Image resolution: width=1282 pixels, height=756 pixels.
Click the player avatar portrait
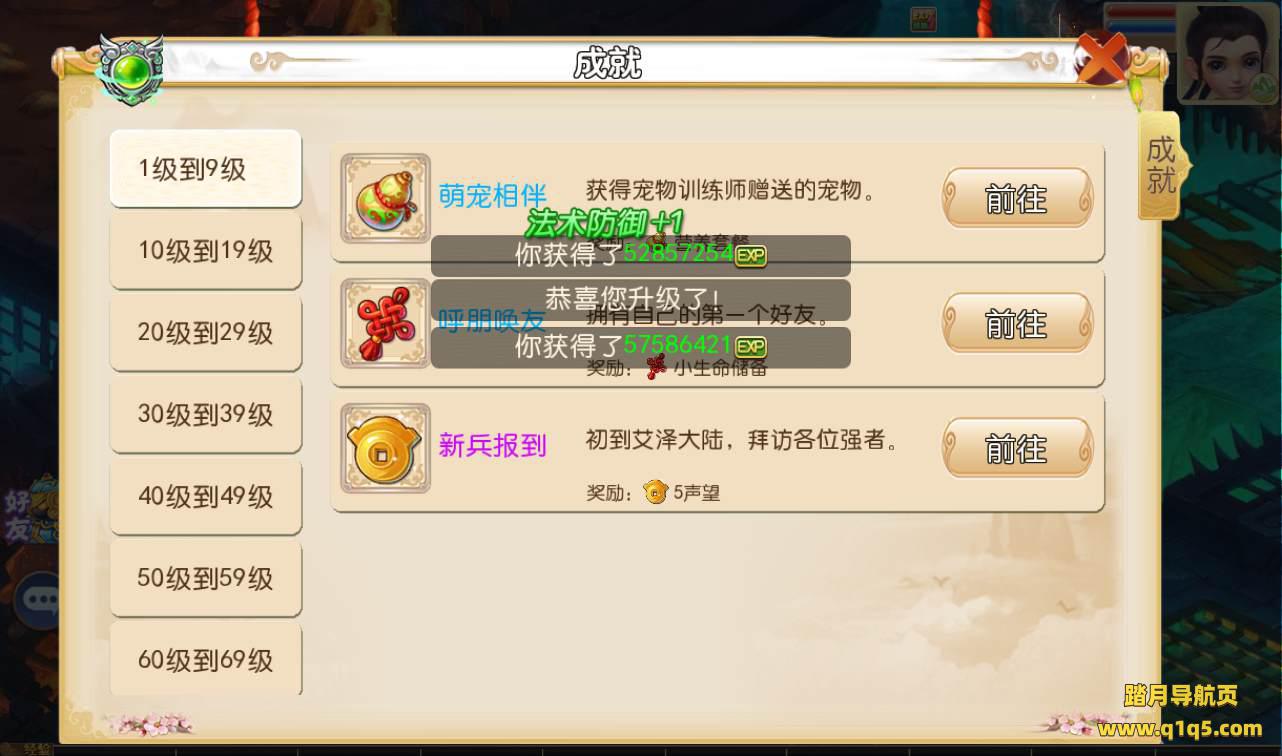click(x=1229, y=54)
